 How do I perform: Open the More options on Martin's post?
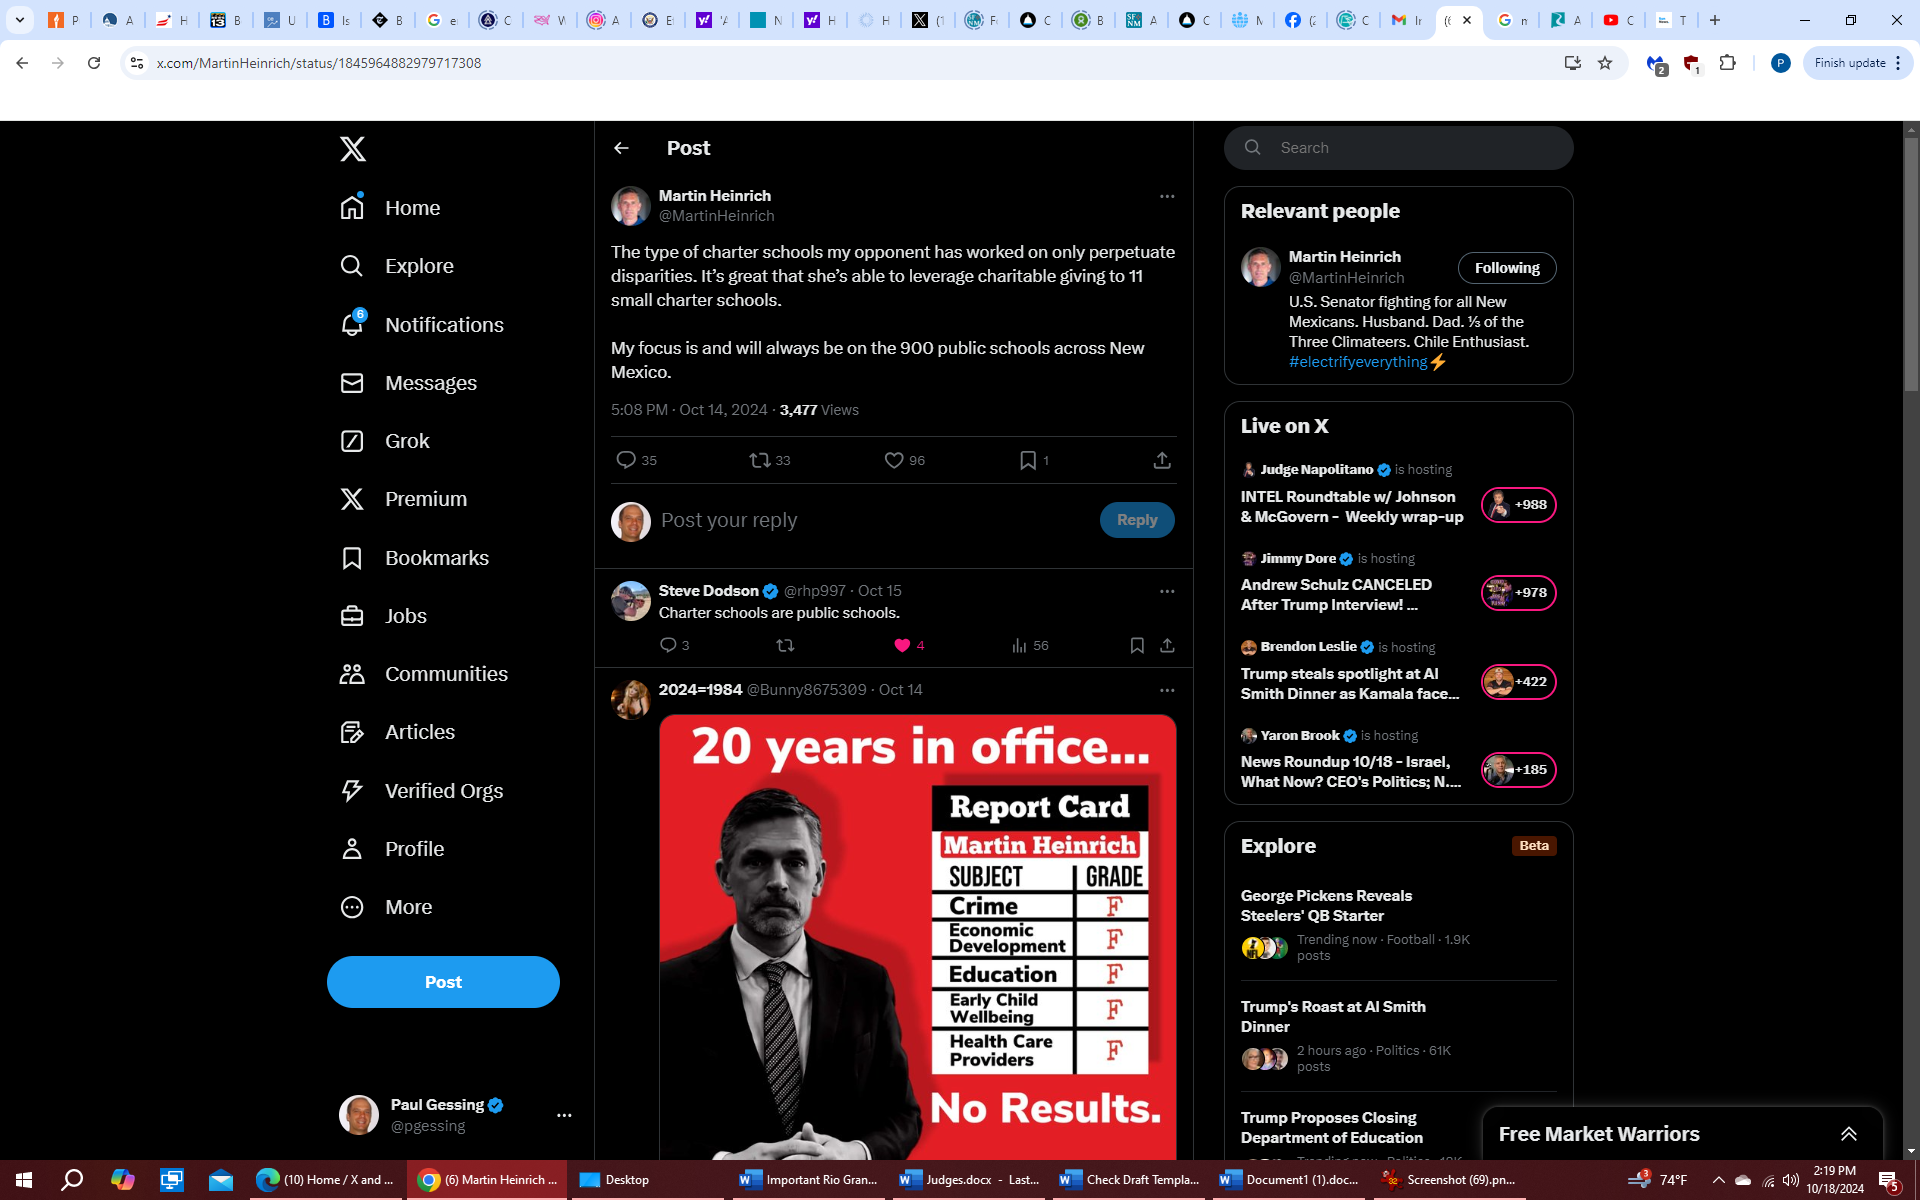(1166, 196)
